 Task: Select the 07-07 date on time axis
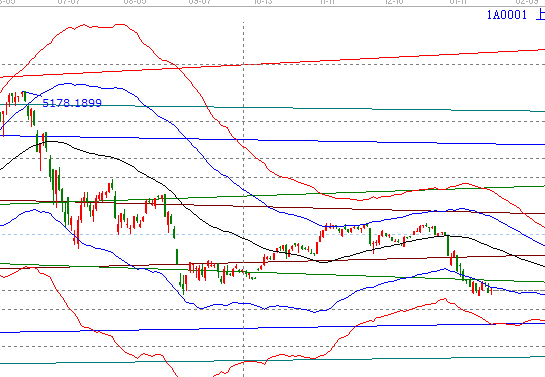pyautogui.click(x=69, y=2)
